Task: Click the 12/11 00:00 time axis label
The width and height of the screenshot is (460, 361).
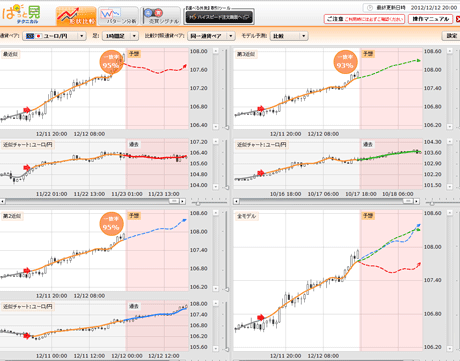Action: click(52, 356)
